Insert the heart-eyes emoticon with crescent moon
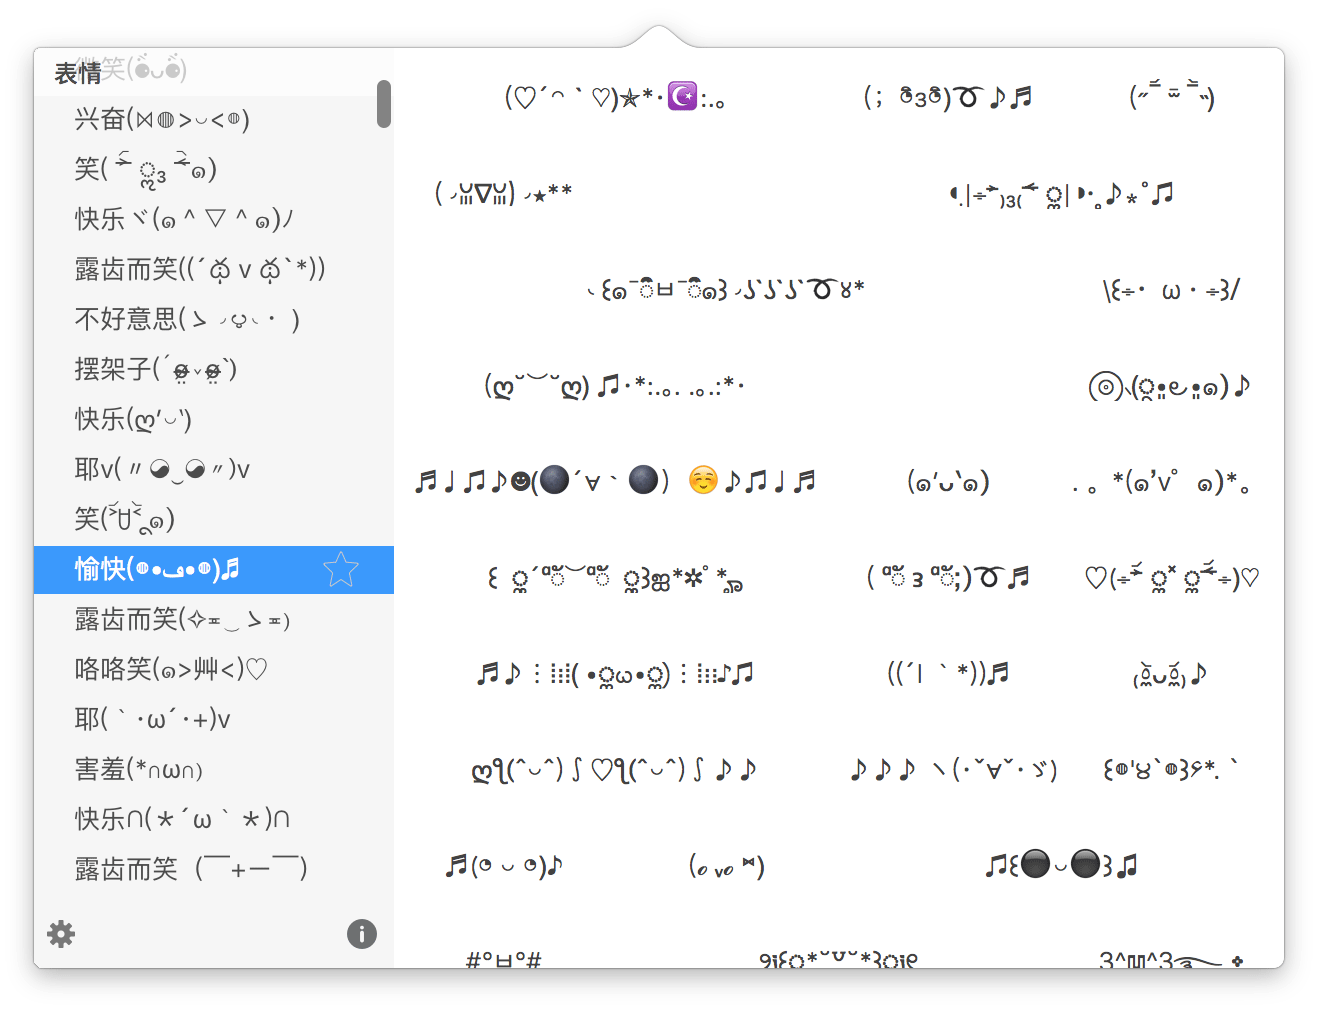This screenshot has height=1010, width=1318. tap(614, 97)
